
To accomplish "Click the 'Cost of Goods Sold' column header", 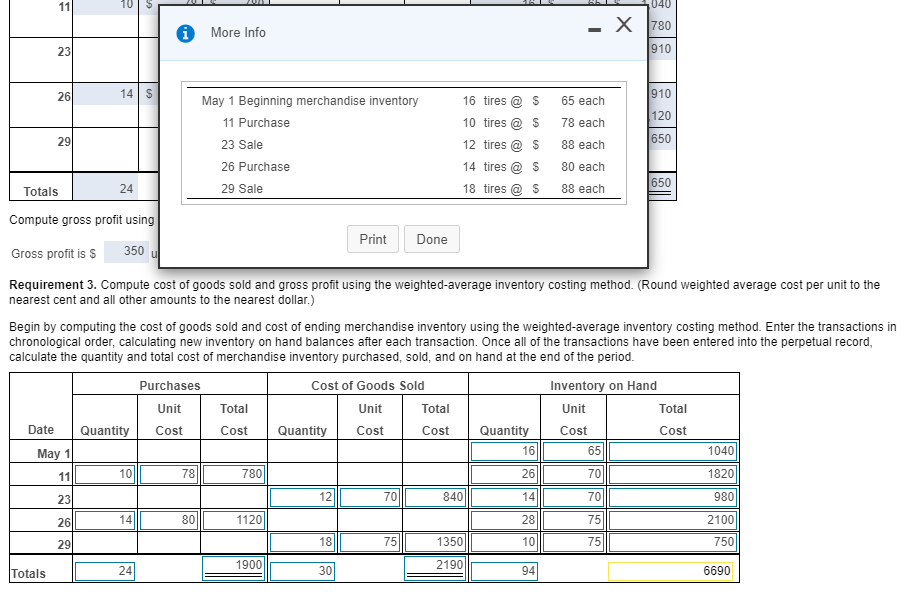I will pyautogui.click(x=368, y=386).
